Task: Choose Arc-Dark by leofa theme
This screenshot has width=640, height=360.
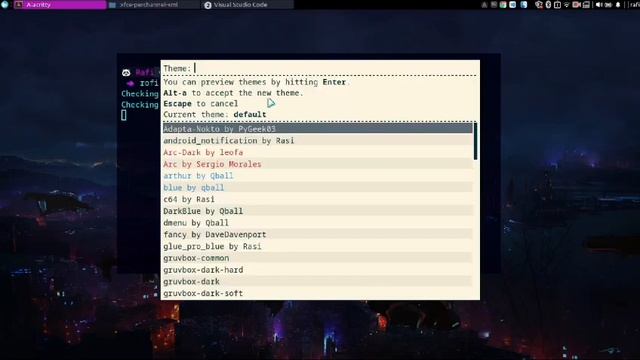Action: pos(318,152)
